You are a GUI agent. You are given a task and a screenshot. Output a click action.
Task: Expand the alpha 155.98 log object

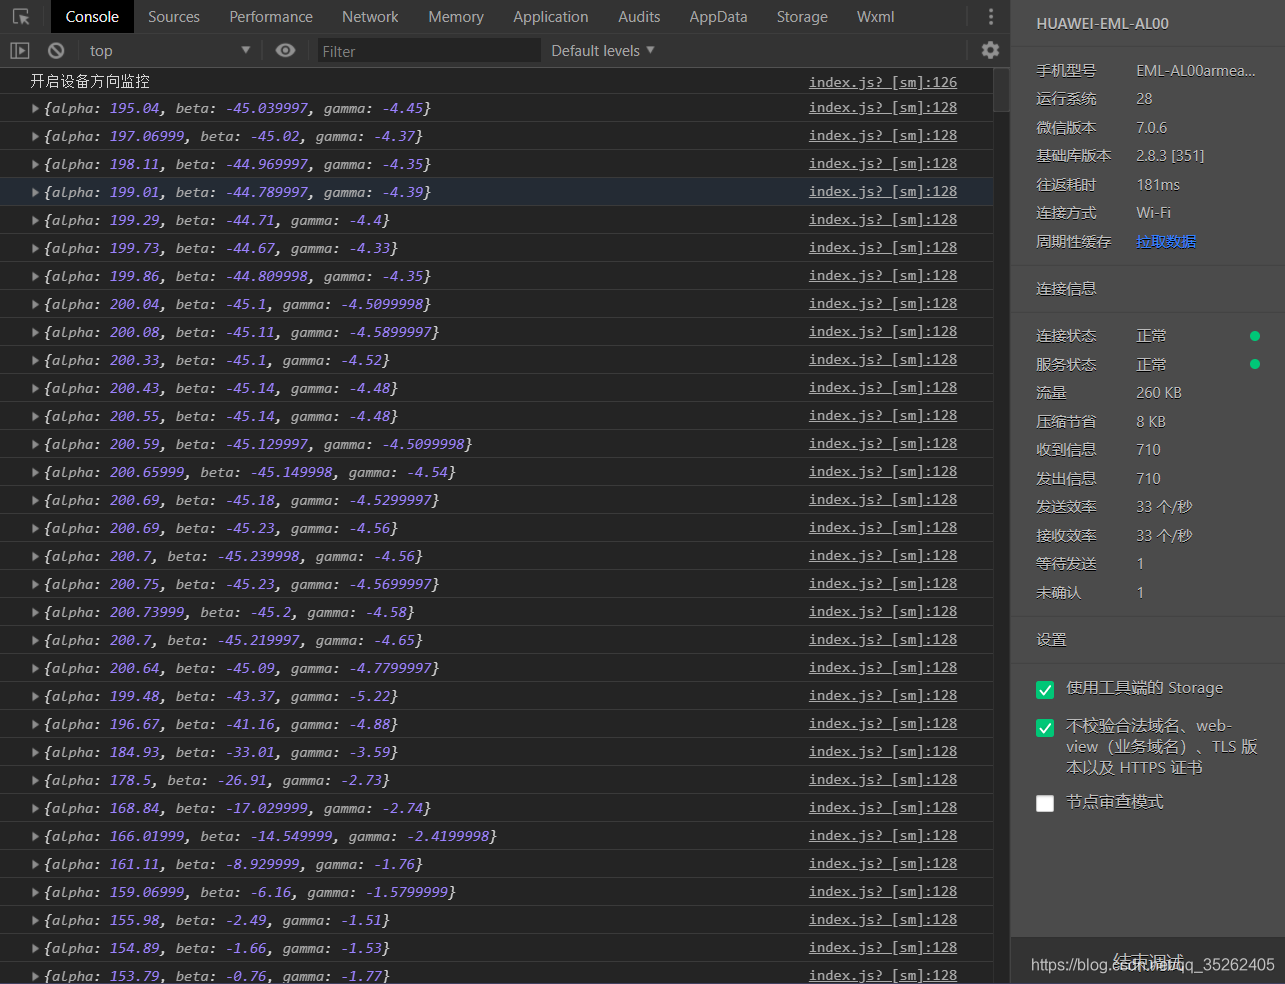36,920
